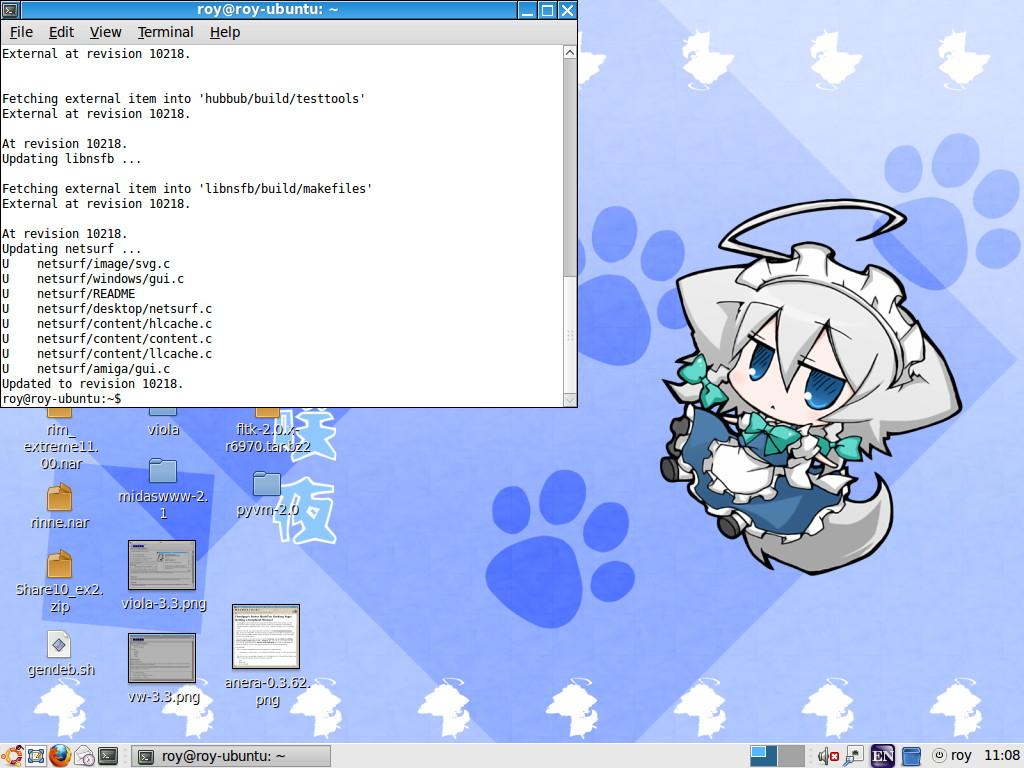Image resolution: width=1024 pixels, height=768 pixels.
Task: Open the Terminal menu
Action: (165, 32)
